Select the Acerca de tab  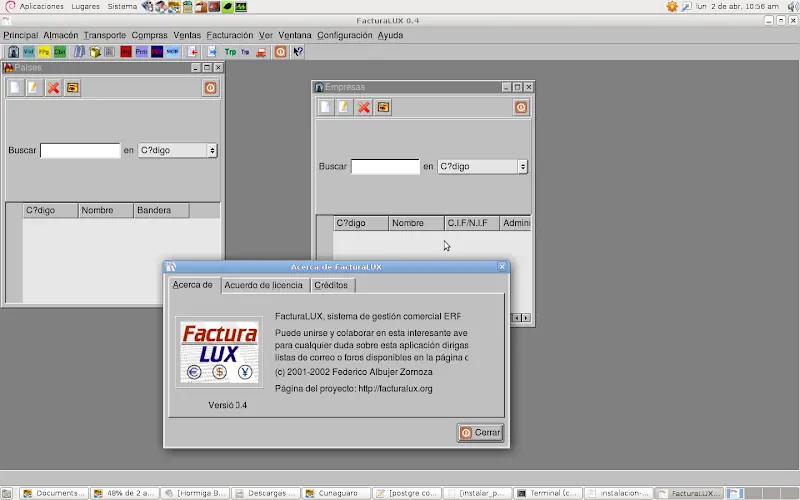pos(193,285)
